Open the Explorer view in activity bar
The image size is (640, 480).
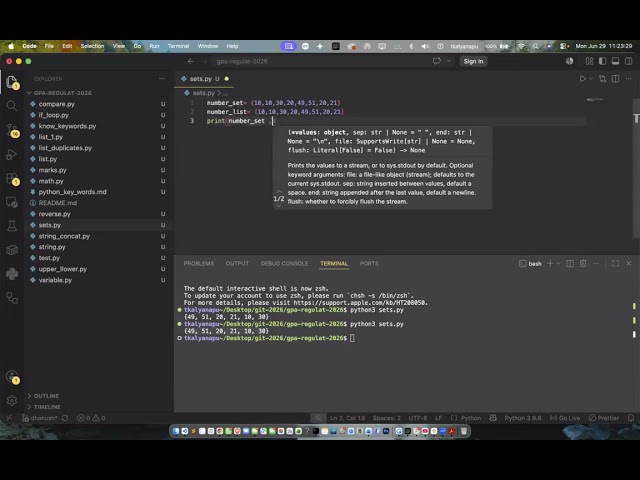(x=12, y=82)
